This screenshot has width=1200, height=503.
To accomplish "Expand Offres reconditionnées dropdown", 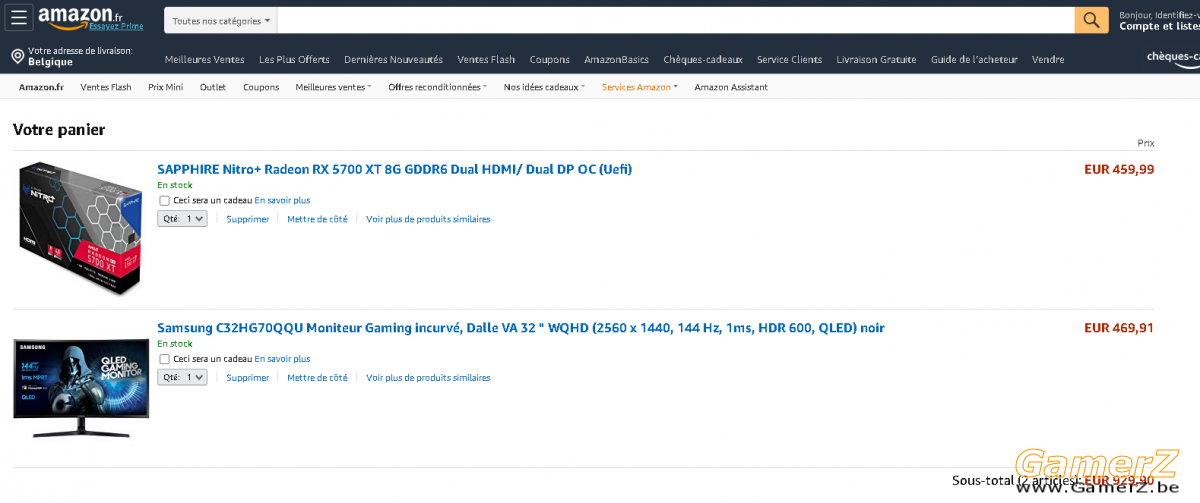I will (438, 87).
